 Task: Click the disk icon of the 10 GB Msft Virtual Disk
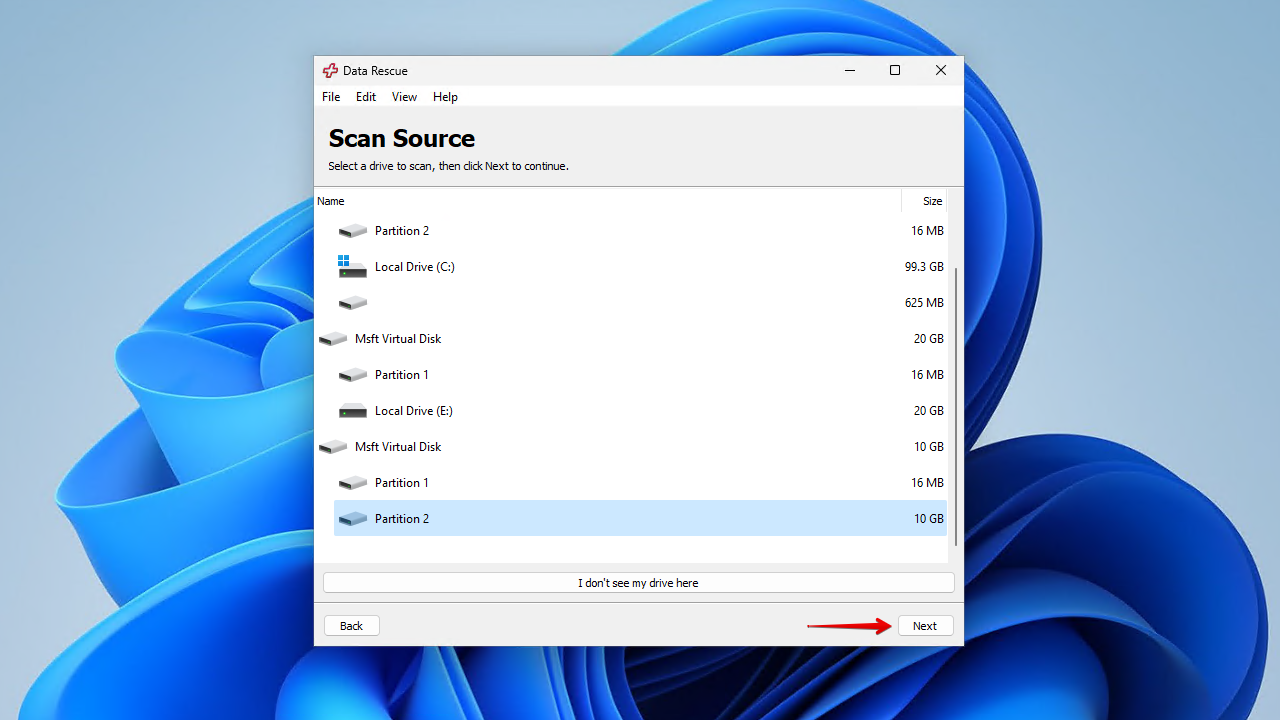coord(332,447)
